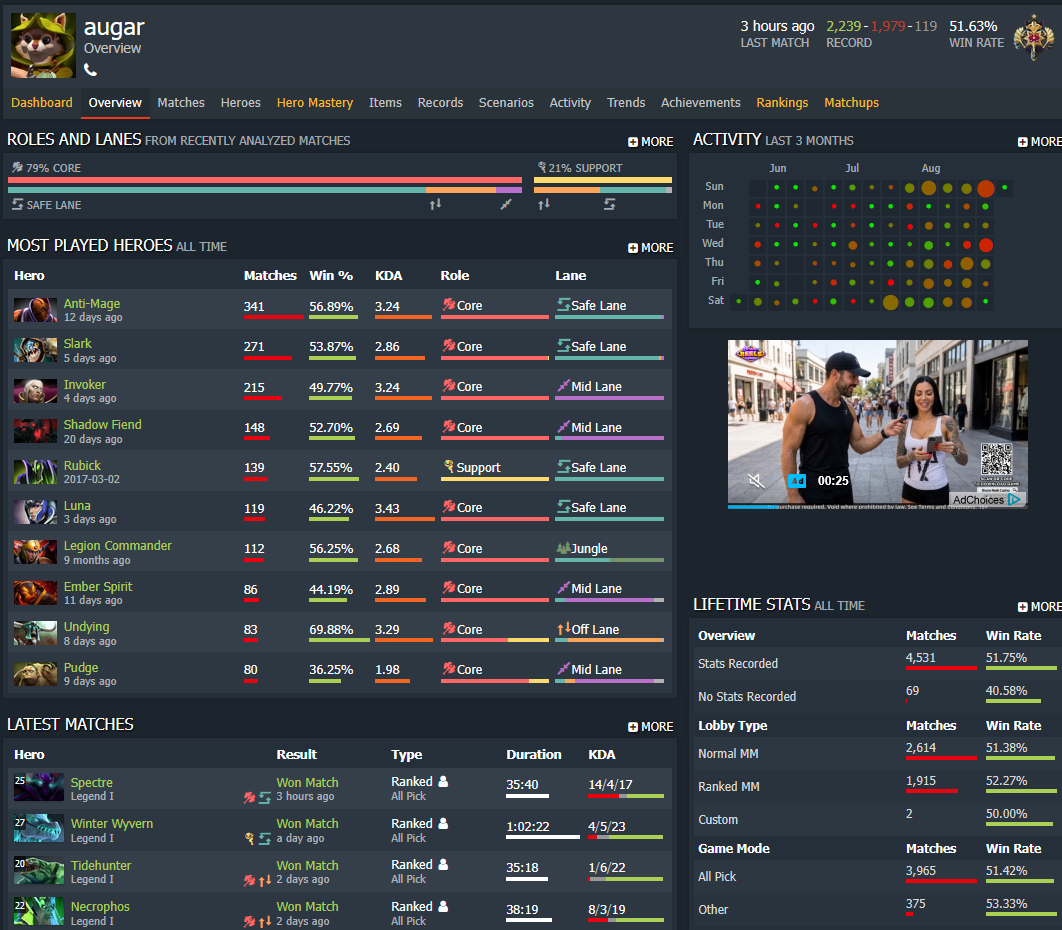1062x930 pixels.
Task: Click the Off Lane icon for Undying
Action: click(564, 629)
